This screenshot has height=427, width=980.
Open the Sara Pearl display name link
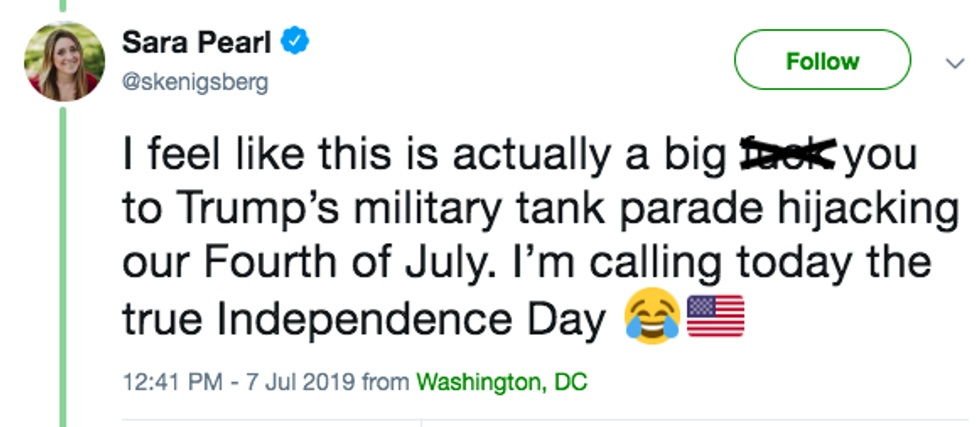tap(199, 43)
